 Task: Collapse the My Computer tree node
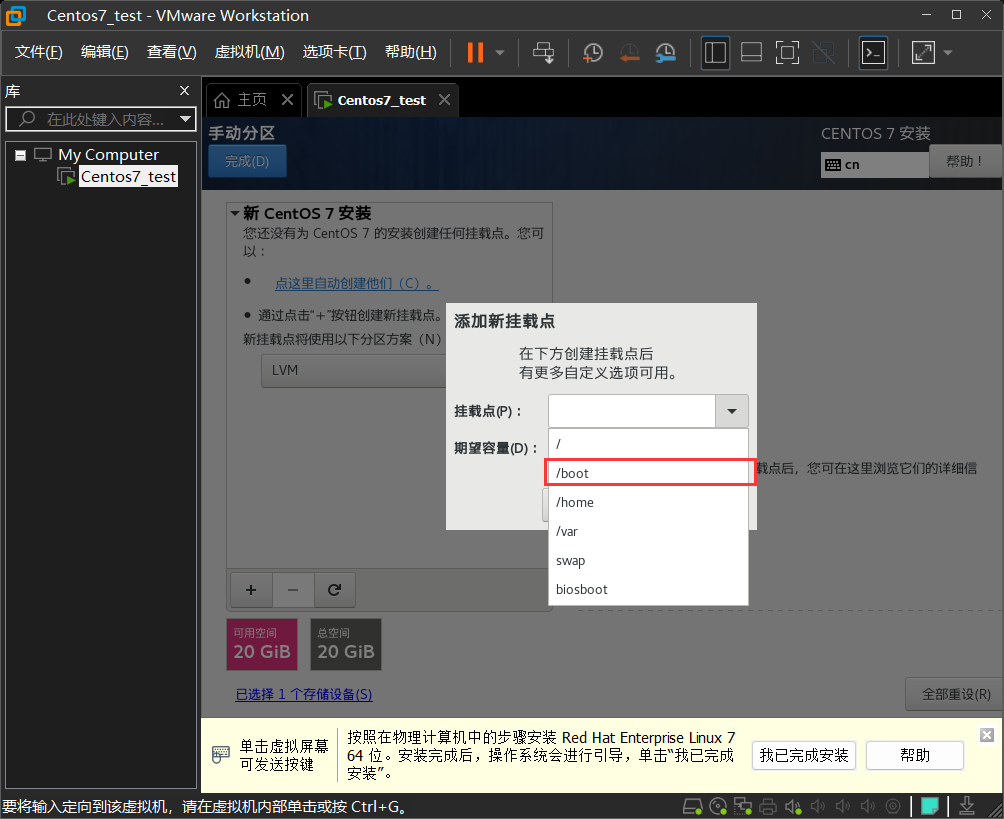20,155
